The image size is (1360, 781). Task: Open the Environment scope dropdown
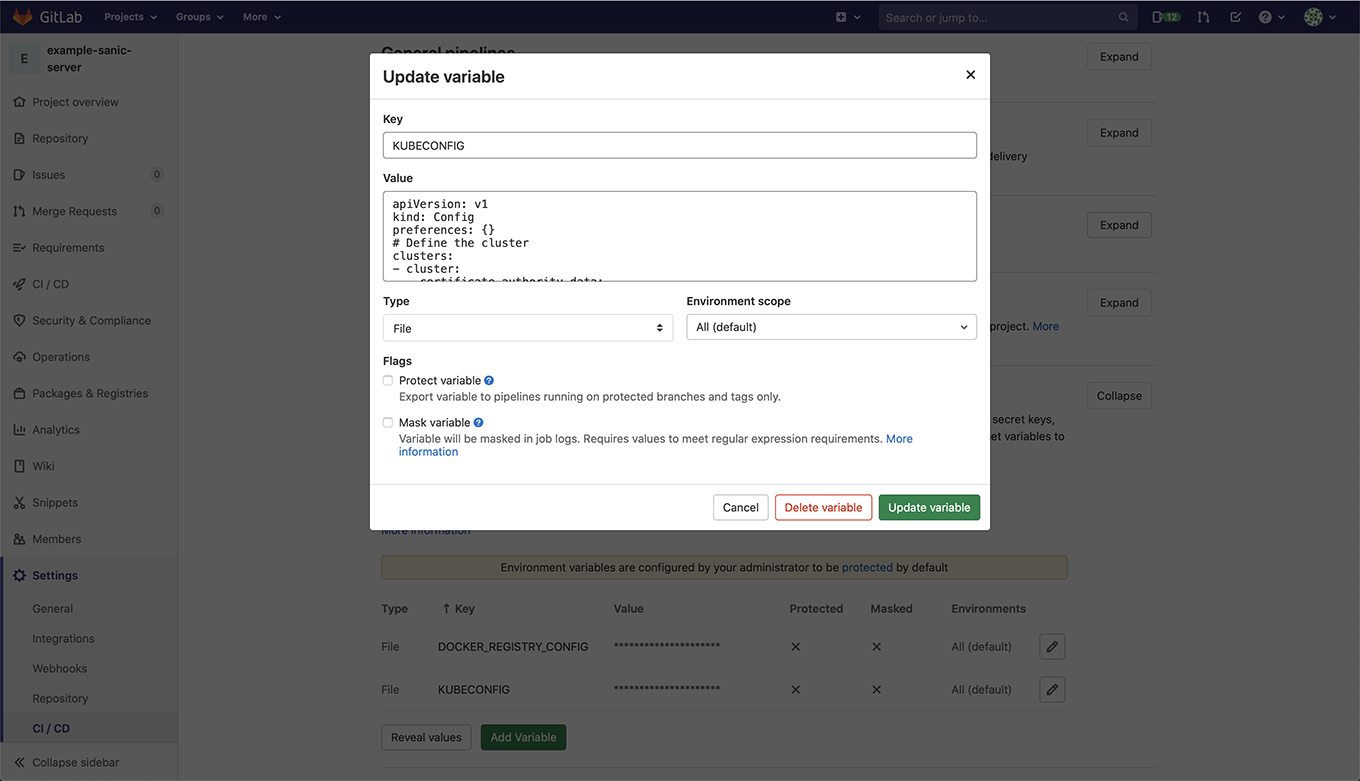click(831, 326)
